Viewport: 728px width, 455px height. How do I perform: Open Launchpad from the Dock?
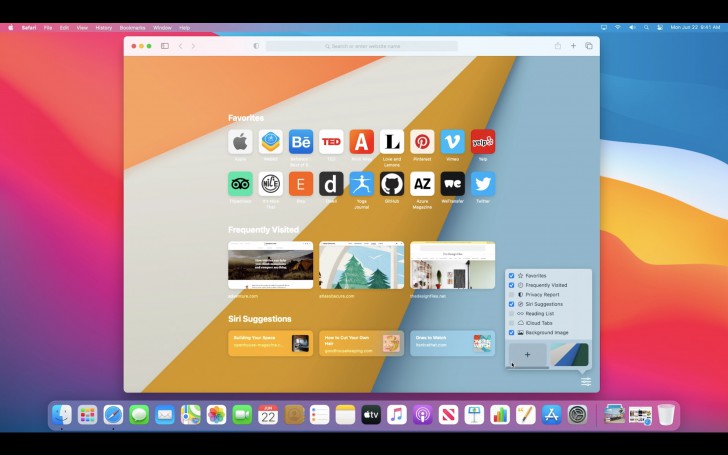click(87, 415)
